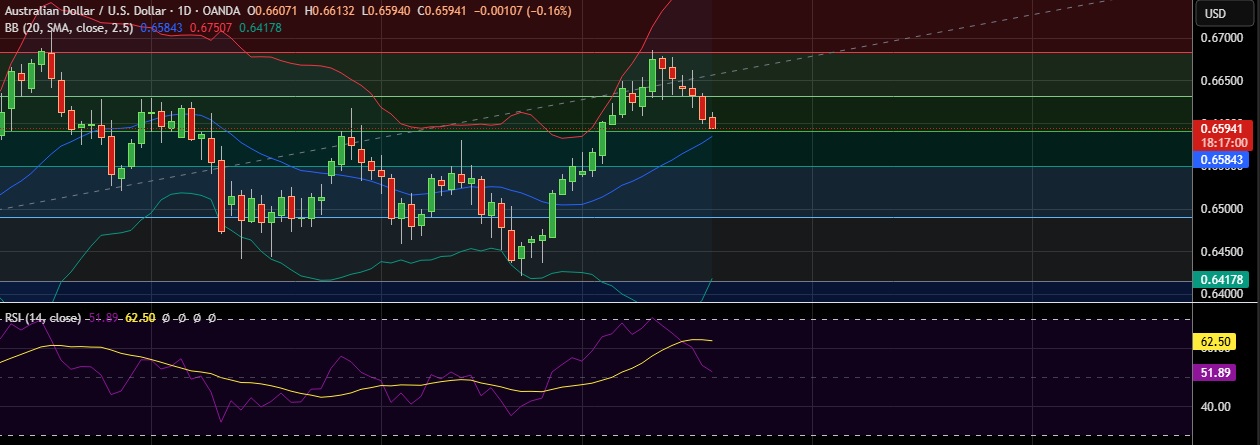Click the 0.64500 price scale label

point(1222,251)
